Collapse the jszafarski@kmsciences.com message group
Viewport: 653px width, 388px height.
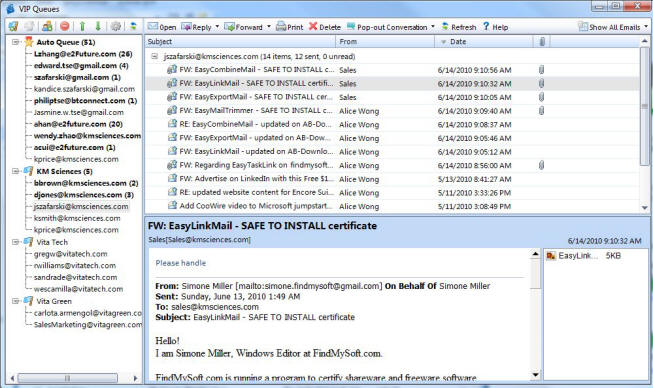pos(155,56)
